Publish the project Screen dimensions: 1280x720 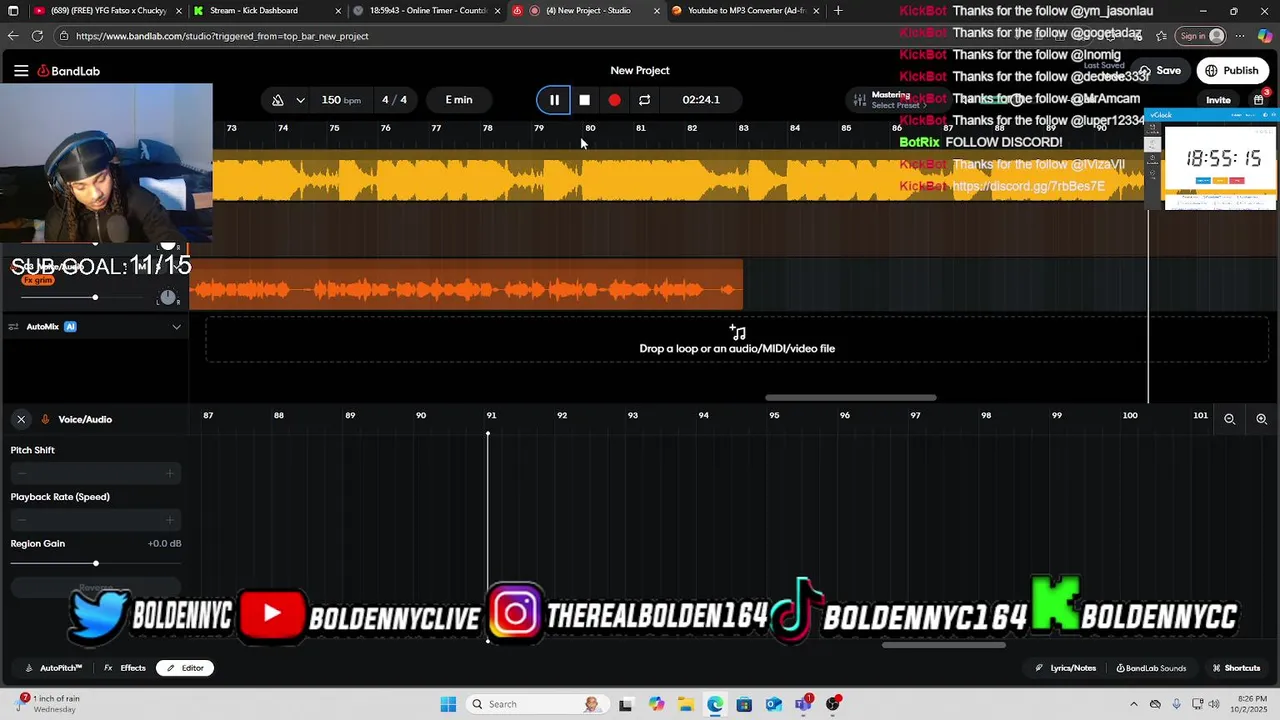point(1232,71)
